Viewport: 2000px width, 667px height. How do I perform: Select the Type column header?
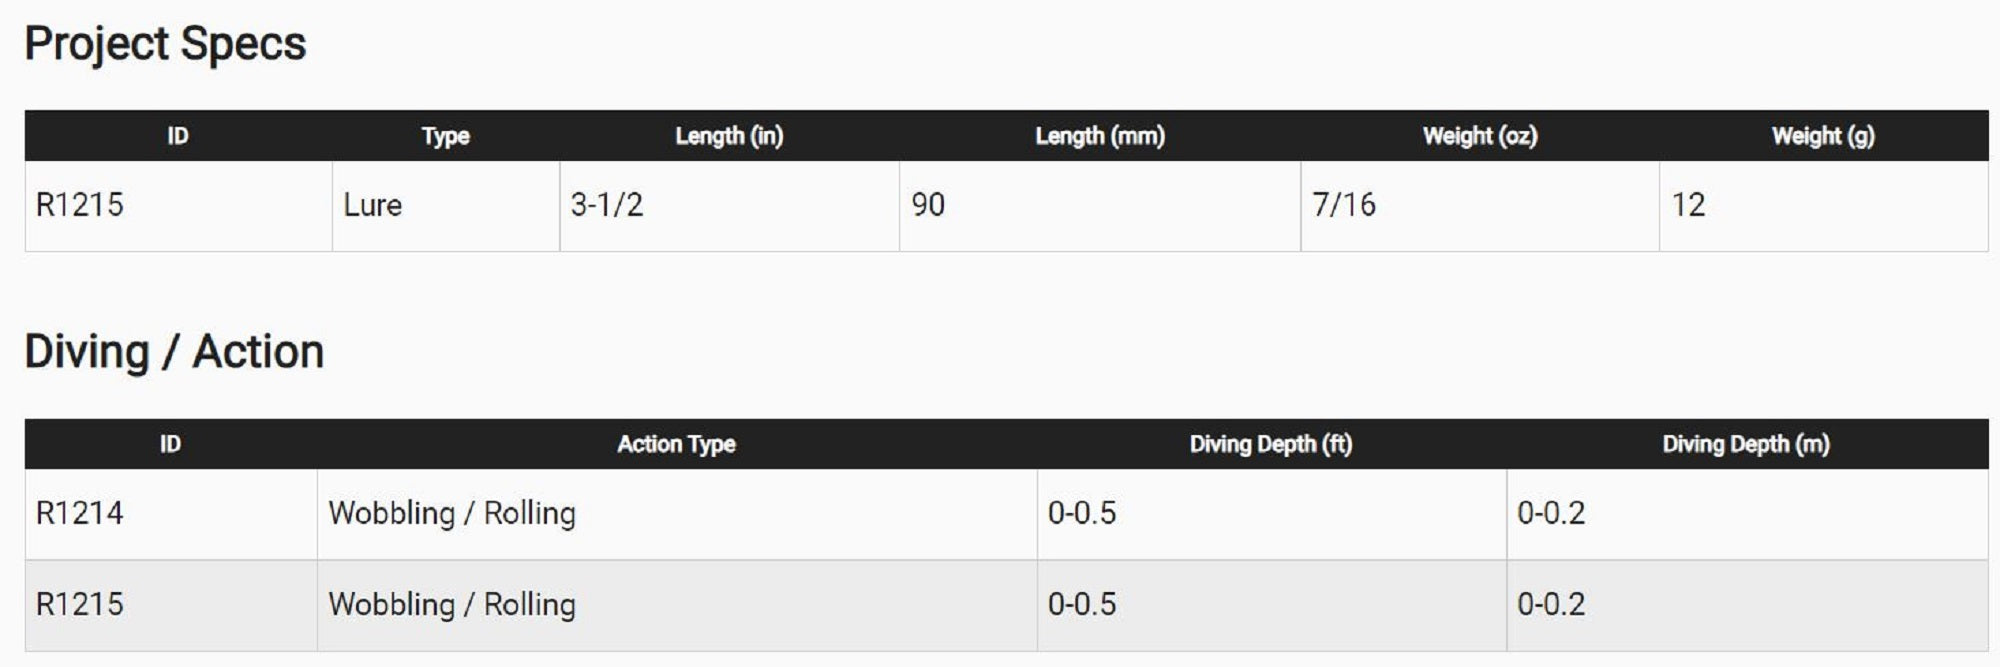[x=445, y=136]
